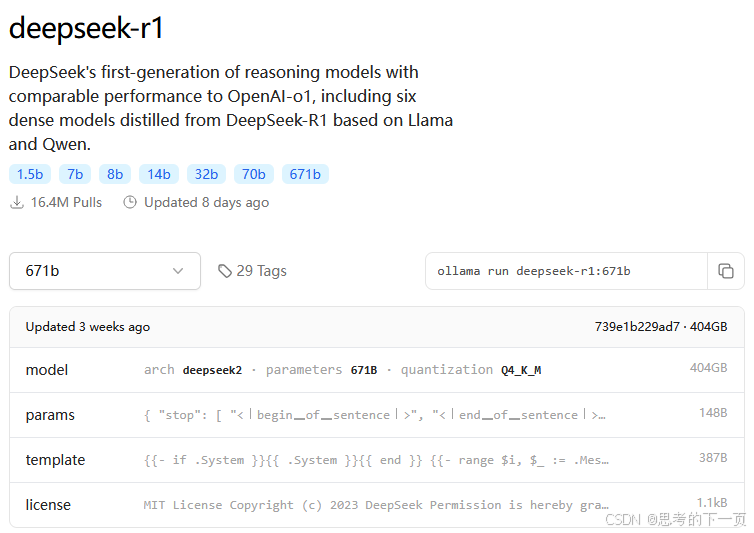The width and height of the screenshot is (754, 533).
Task: Expand the dropdown chevron arrow
Action: 178,271
